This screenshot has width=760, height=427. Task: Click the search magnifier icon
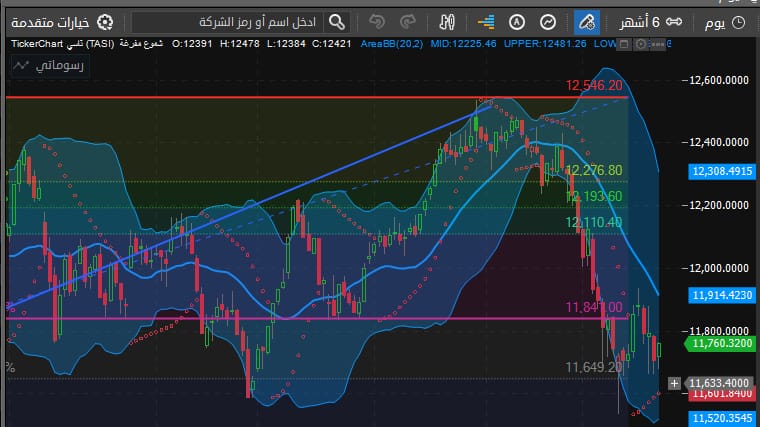[x=337, y=21]
